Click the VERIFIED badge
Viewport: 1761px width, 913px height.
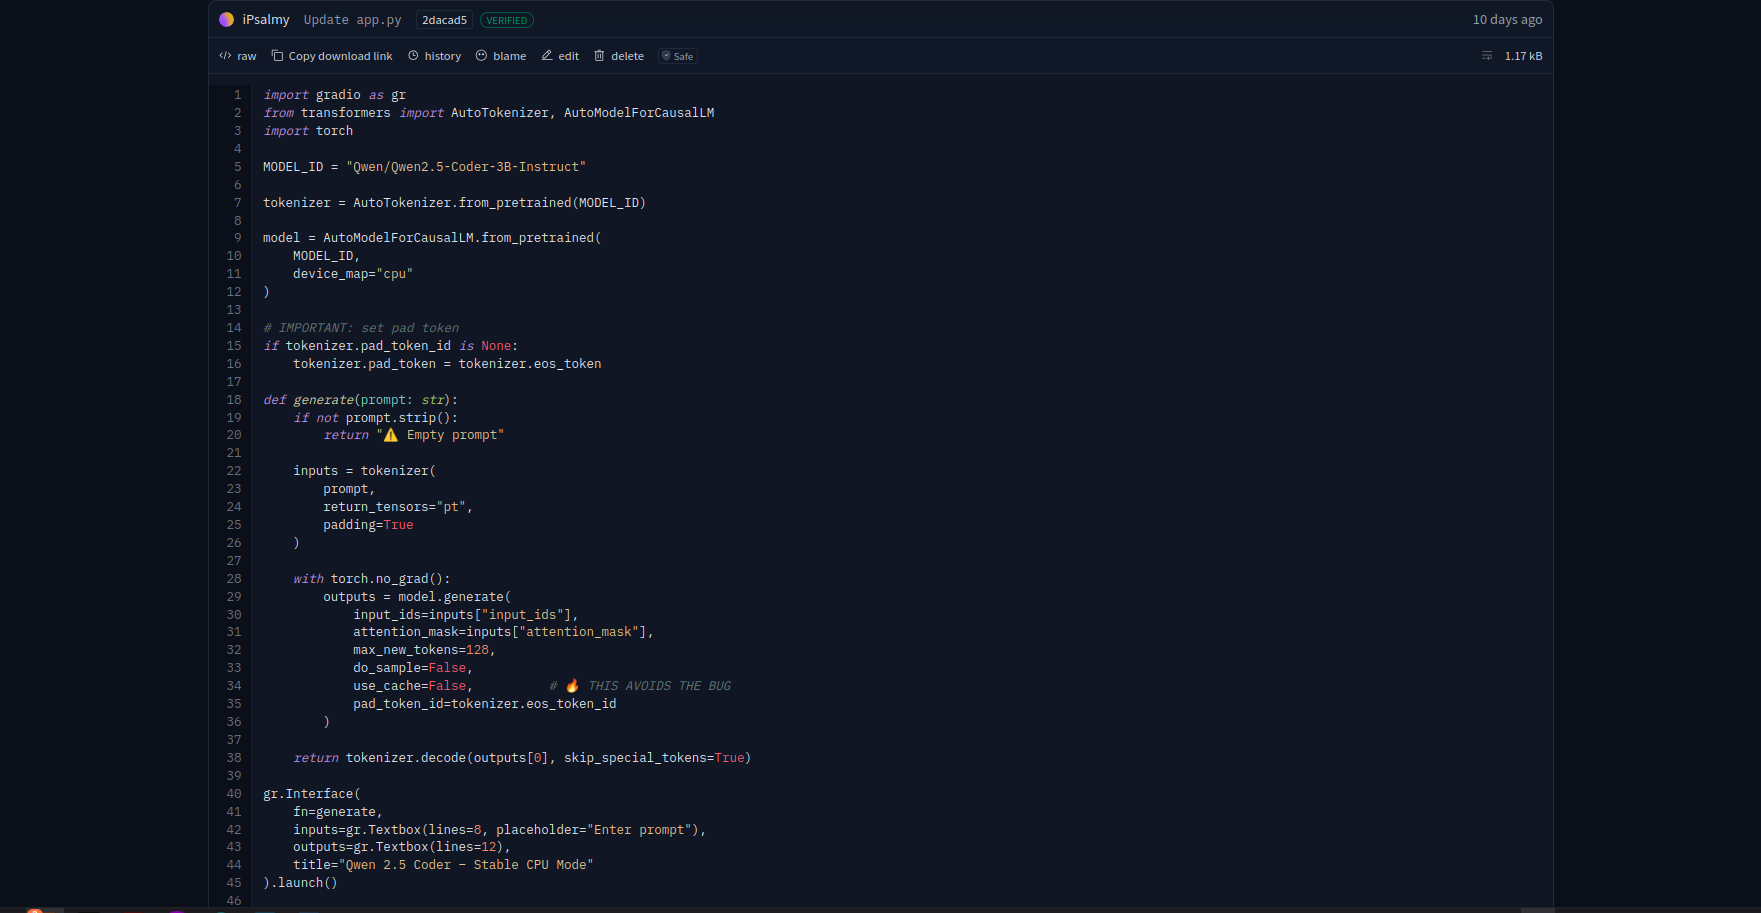pyautogui.click(x=507, y=20)
